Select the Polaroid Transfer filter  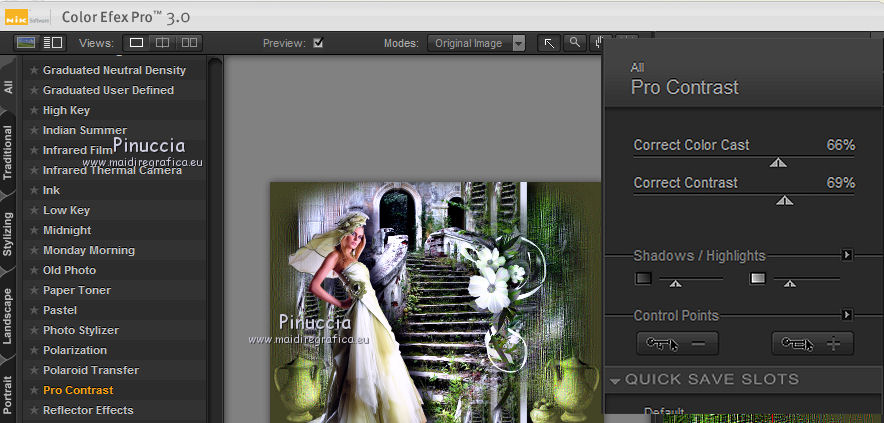coord(114,371)
